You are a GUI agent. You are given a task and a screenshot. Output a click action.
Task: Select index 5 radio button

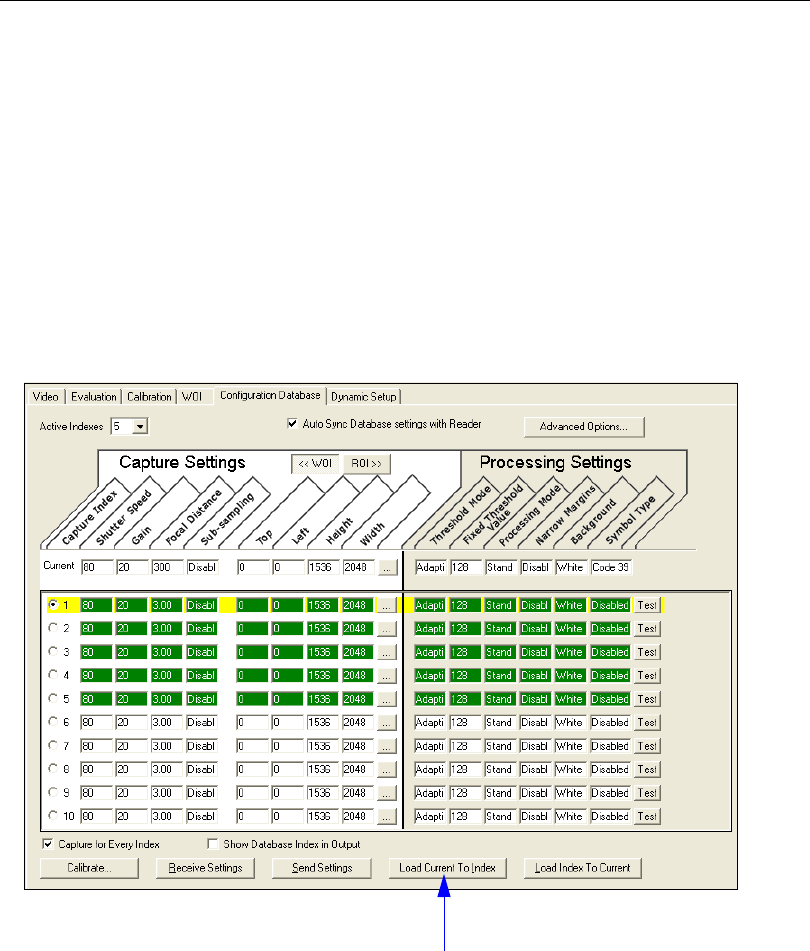53,698
